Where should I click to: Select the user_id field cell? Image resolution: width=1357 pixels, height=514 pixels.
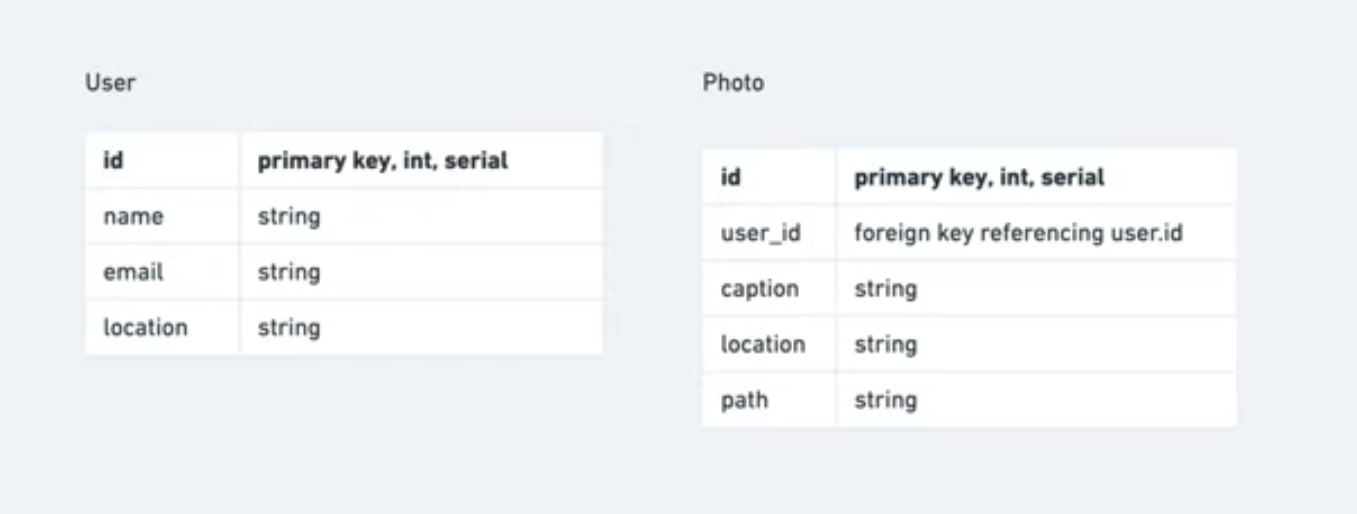point(760,234)
